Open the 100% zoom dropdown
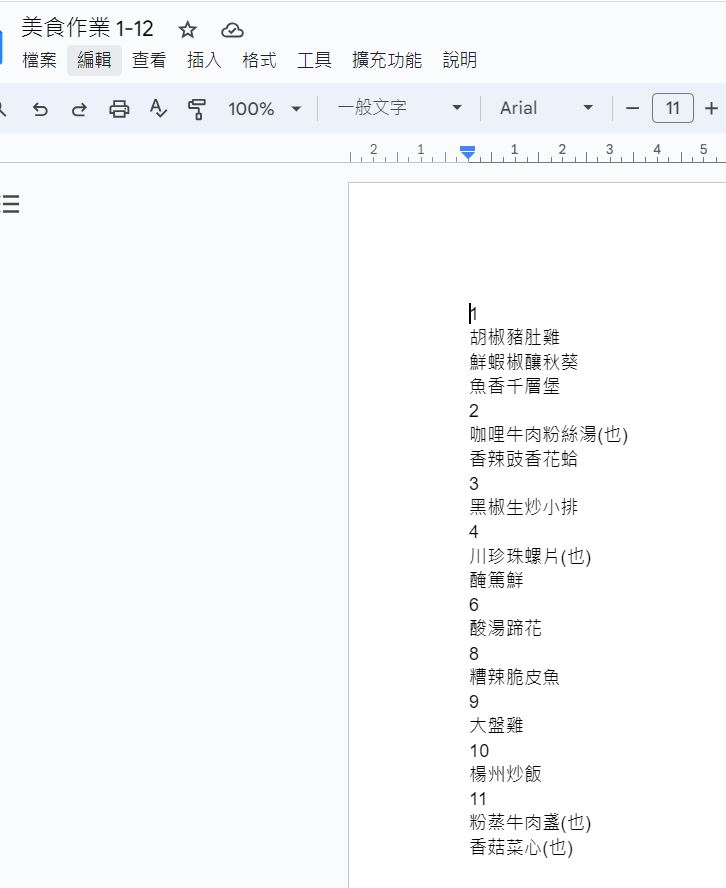The image size is (726, 888). [264, 109]
